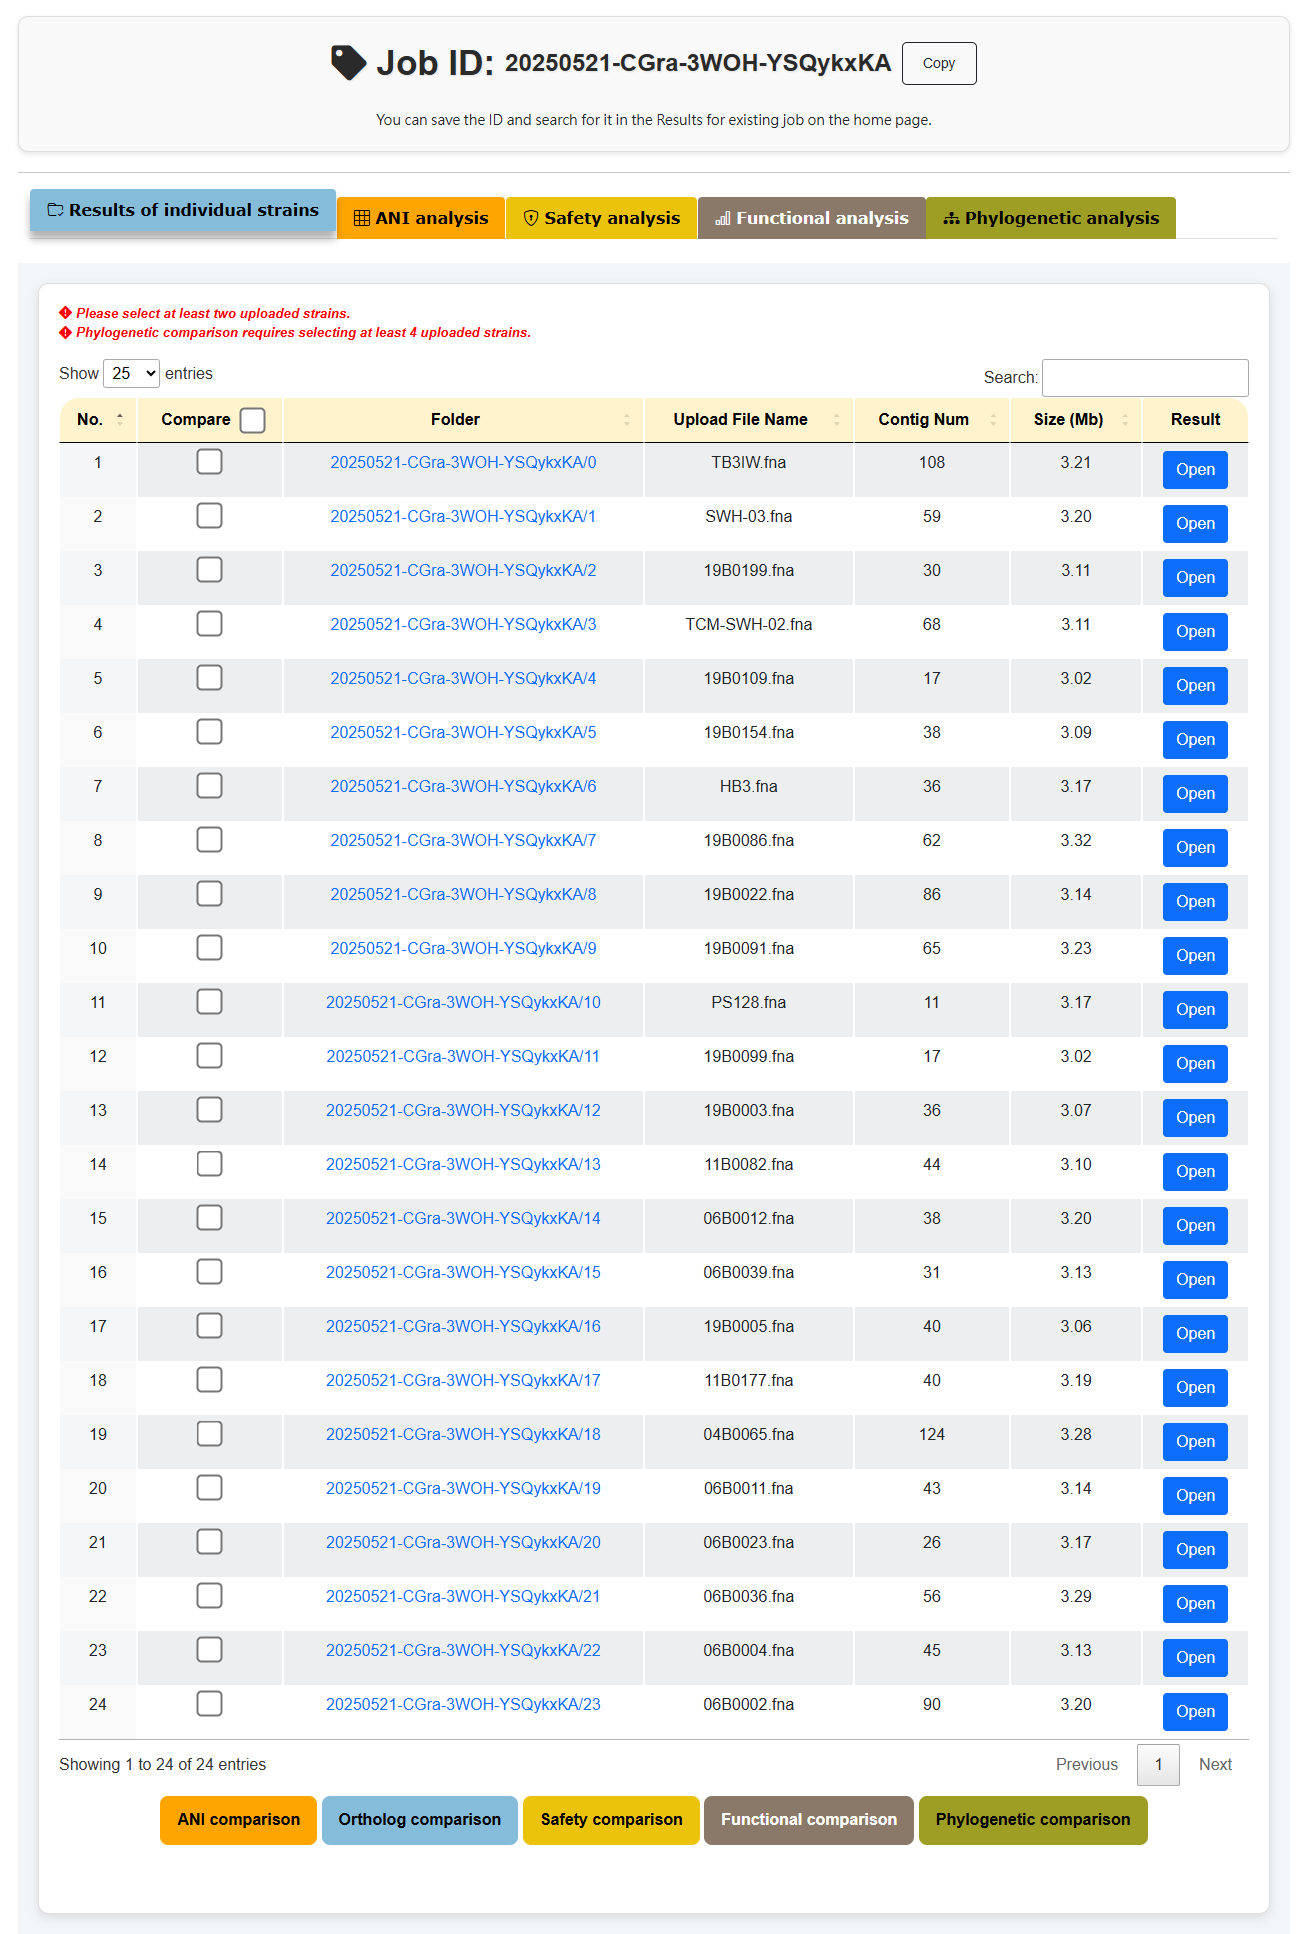This screenshot has width=1303, height=1934.
Task: Click the shield icon on Safety analysis tab
Action: point(531,218)
